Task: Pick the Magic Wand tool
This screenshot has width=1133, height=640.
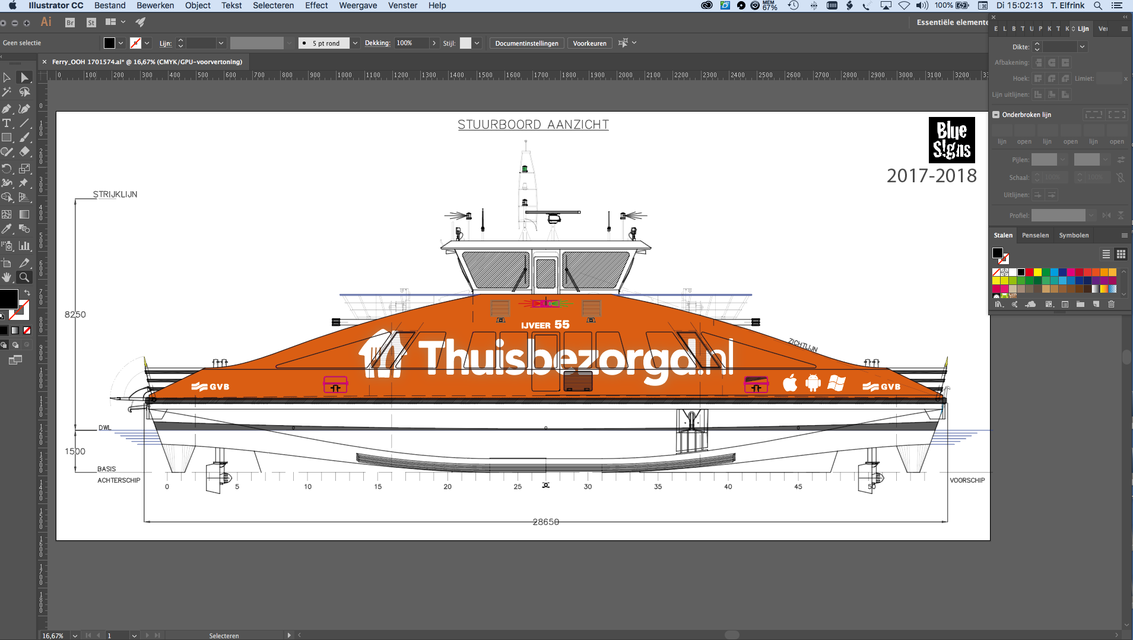Action: pos(7,92)
